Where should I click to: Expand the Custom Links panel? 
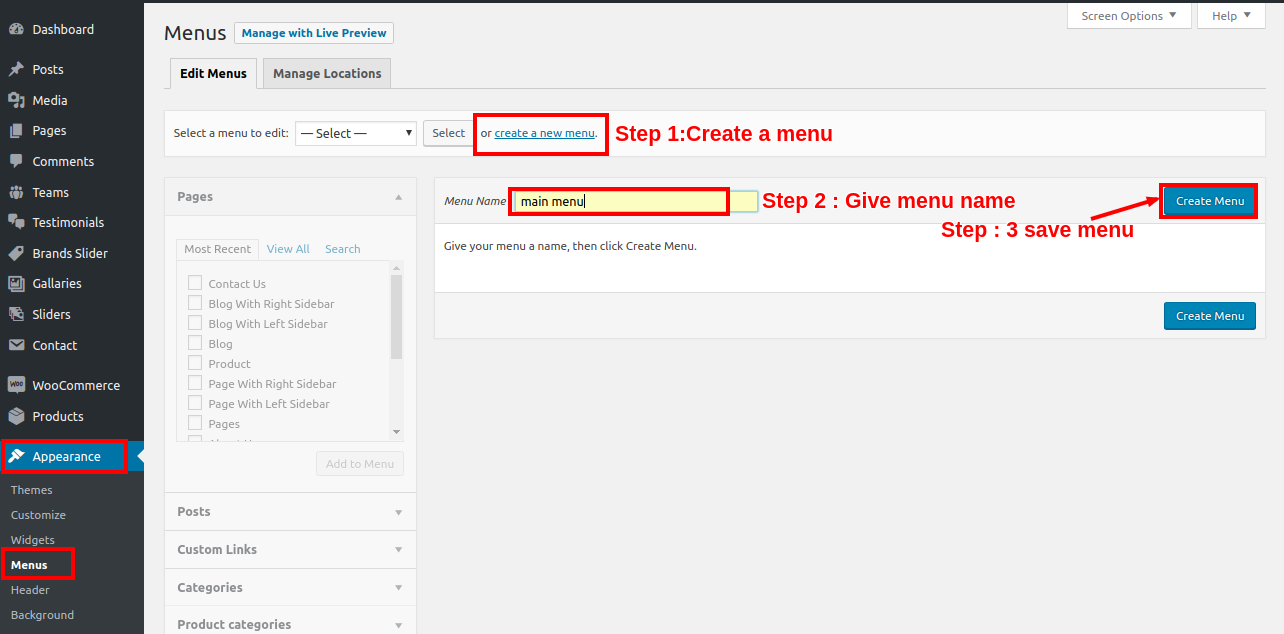[x=290, y=550]
